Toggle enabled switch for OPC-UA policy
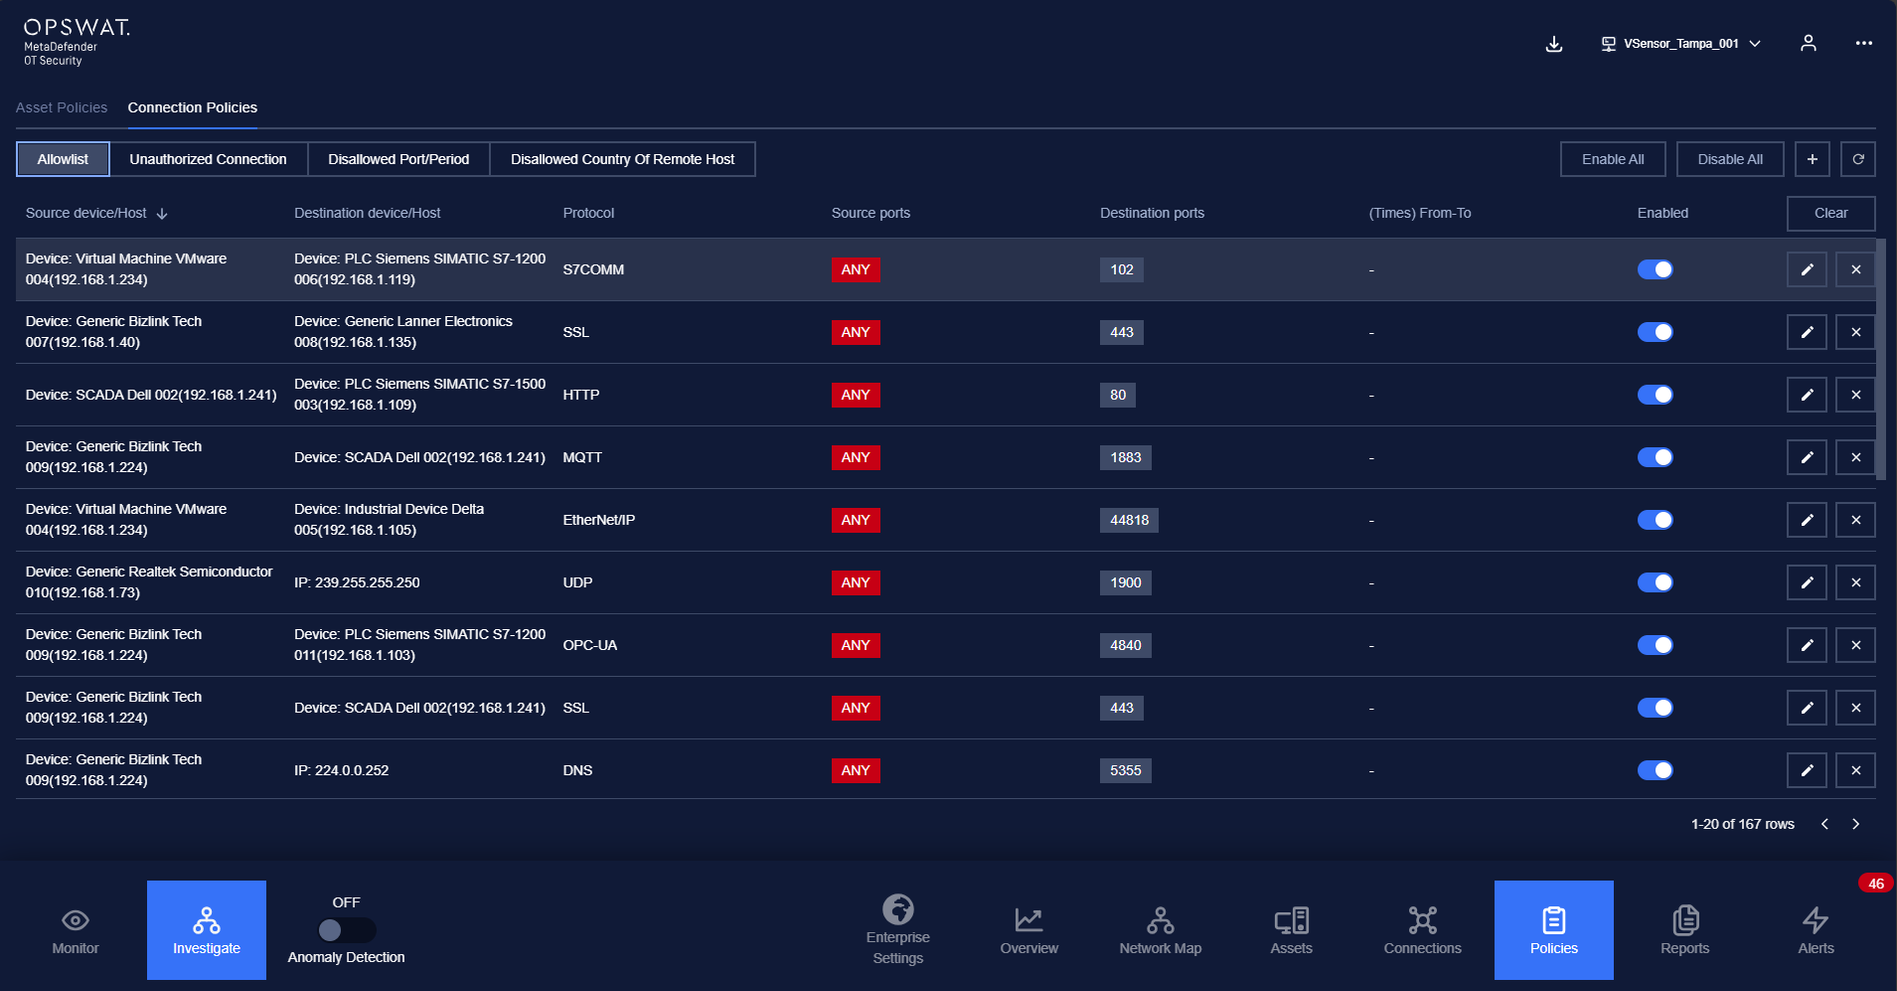Screen dimensions: 1897x991 (x=1655, y=645)
